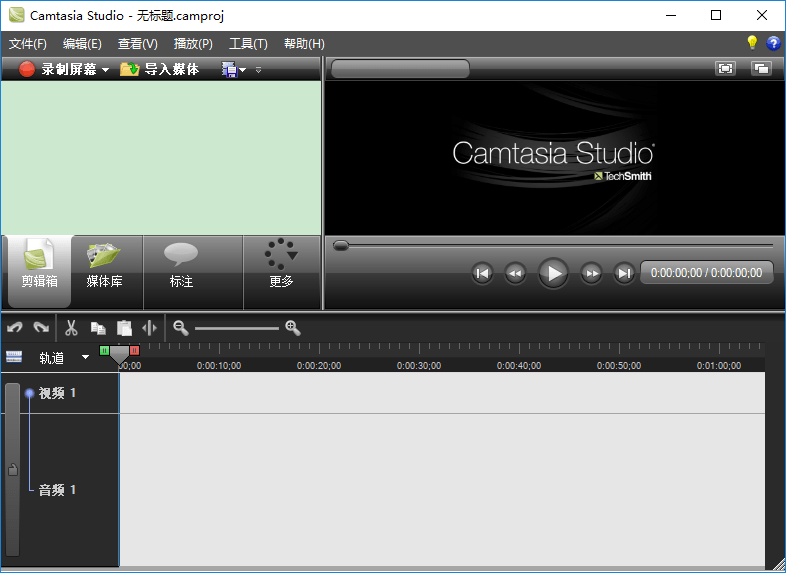Viewport: 786px width, 573px height.
Task: Click the detach preview window icon
Action: (x=761, y=69)
